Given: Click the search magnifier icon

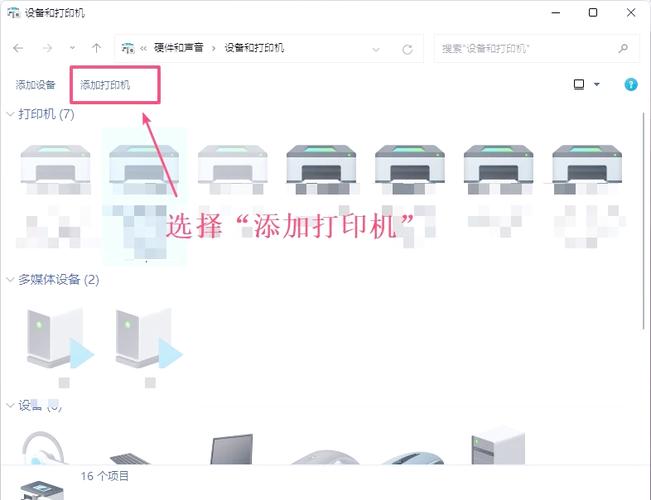Looking at the screenshot, I should (623, 49).
